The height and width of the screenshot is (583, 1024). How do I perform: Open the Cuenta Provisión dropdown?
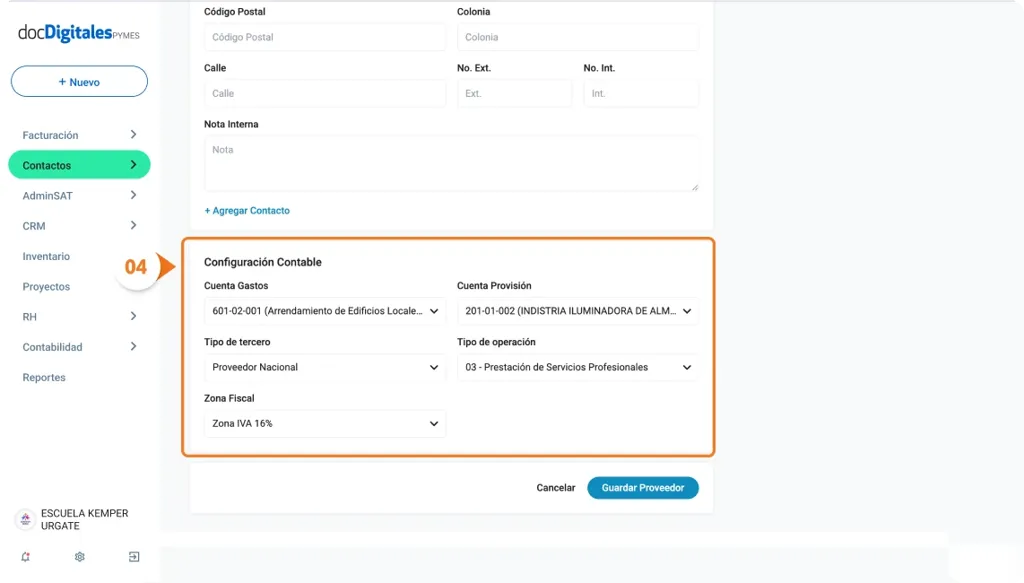tap(578, 311)
